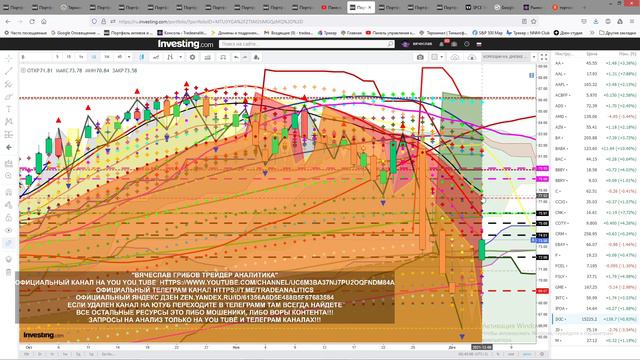Go back in the browser
640x360 pixels.
(9, 21)
